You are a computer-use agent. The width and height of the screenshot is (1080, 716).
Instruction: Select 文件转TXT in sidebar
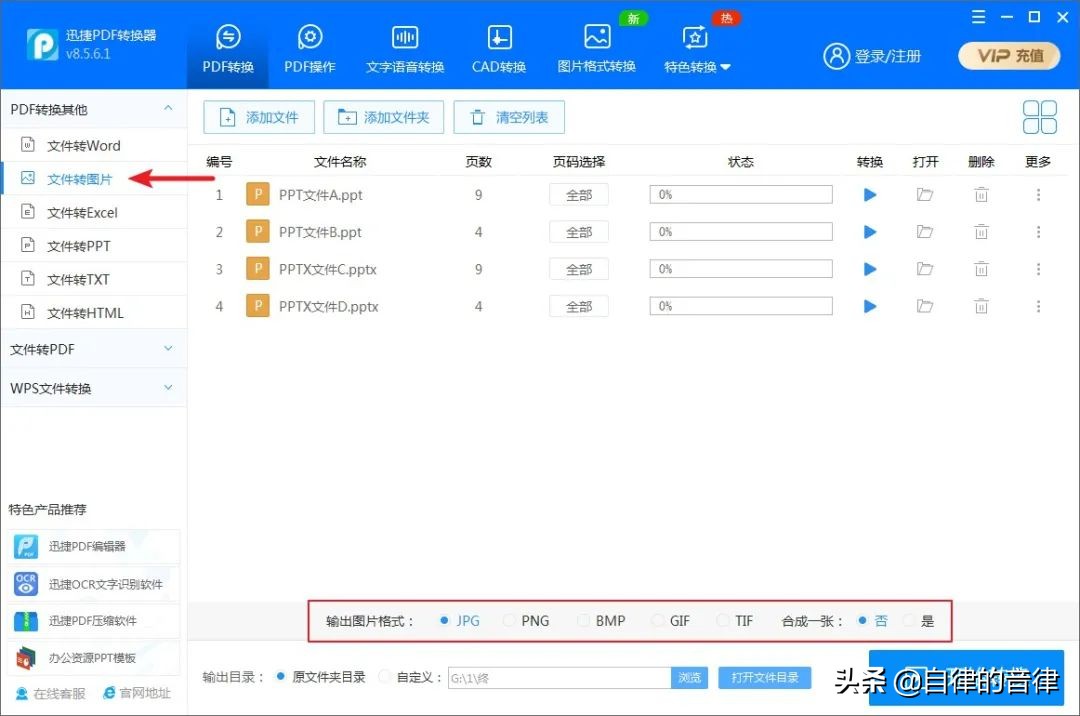tap(94, 280)
